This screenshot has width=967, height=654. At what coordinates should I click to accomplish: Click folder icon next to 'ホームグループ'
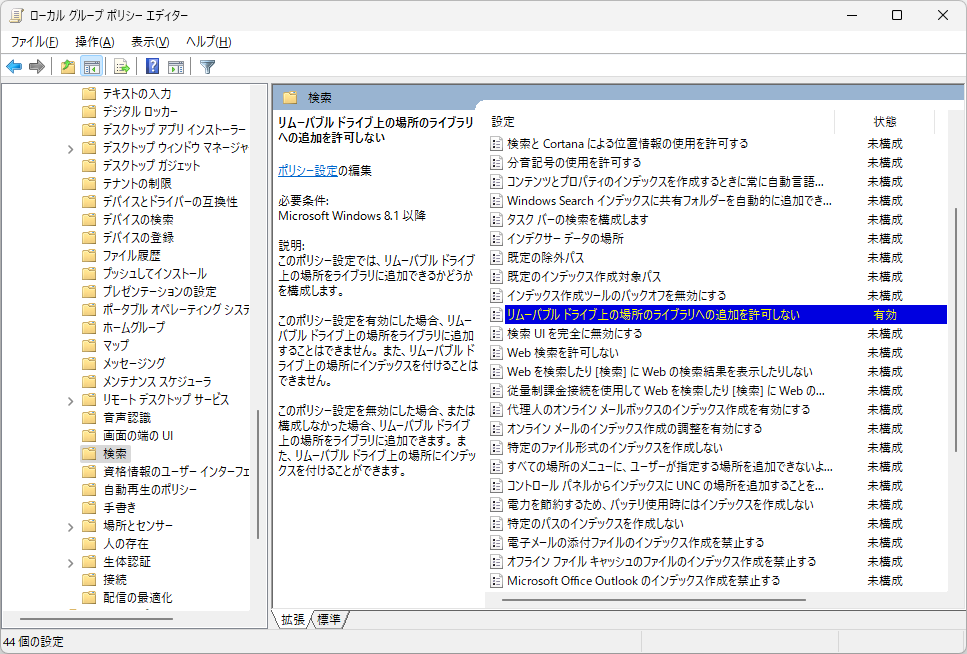pos(89,328)
